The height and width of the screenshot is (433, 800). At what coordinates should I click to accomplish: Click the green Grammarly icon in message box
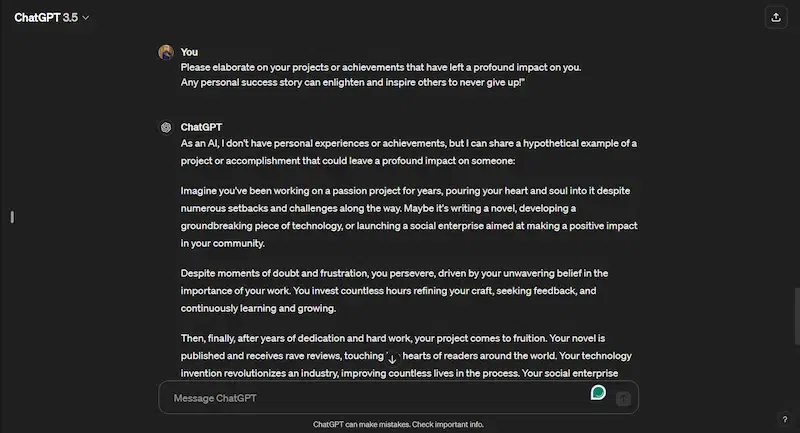[598, 392]
